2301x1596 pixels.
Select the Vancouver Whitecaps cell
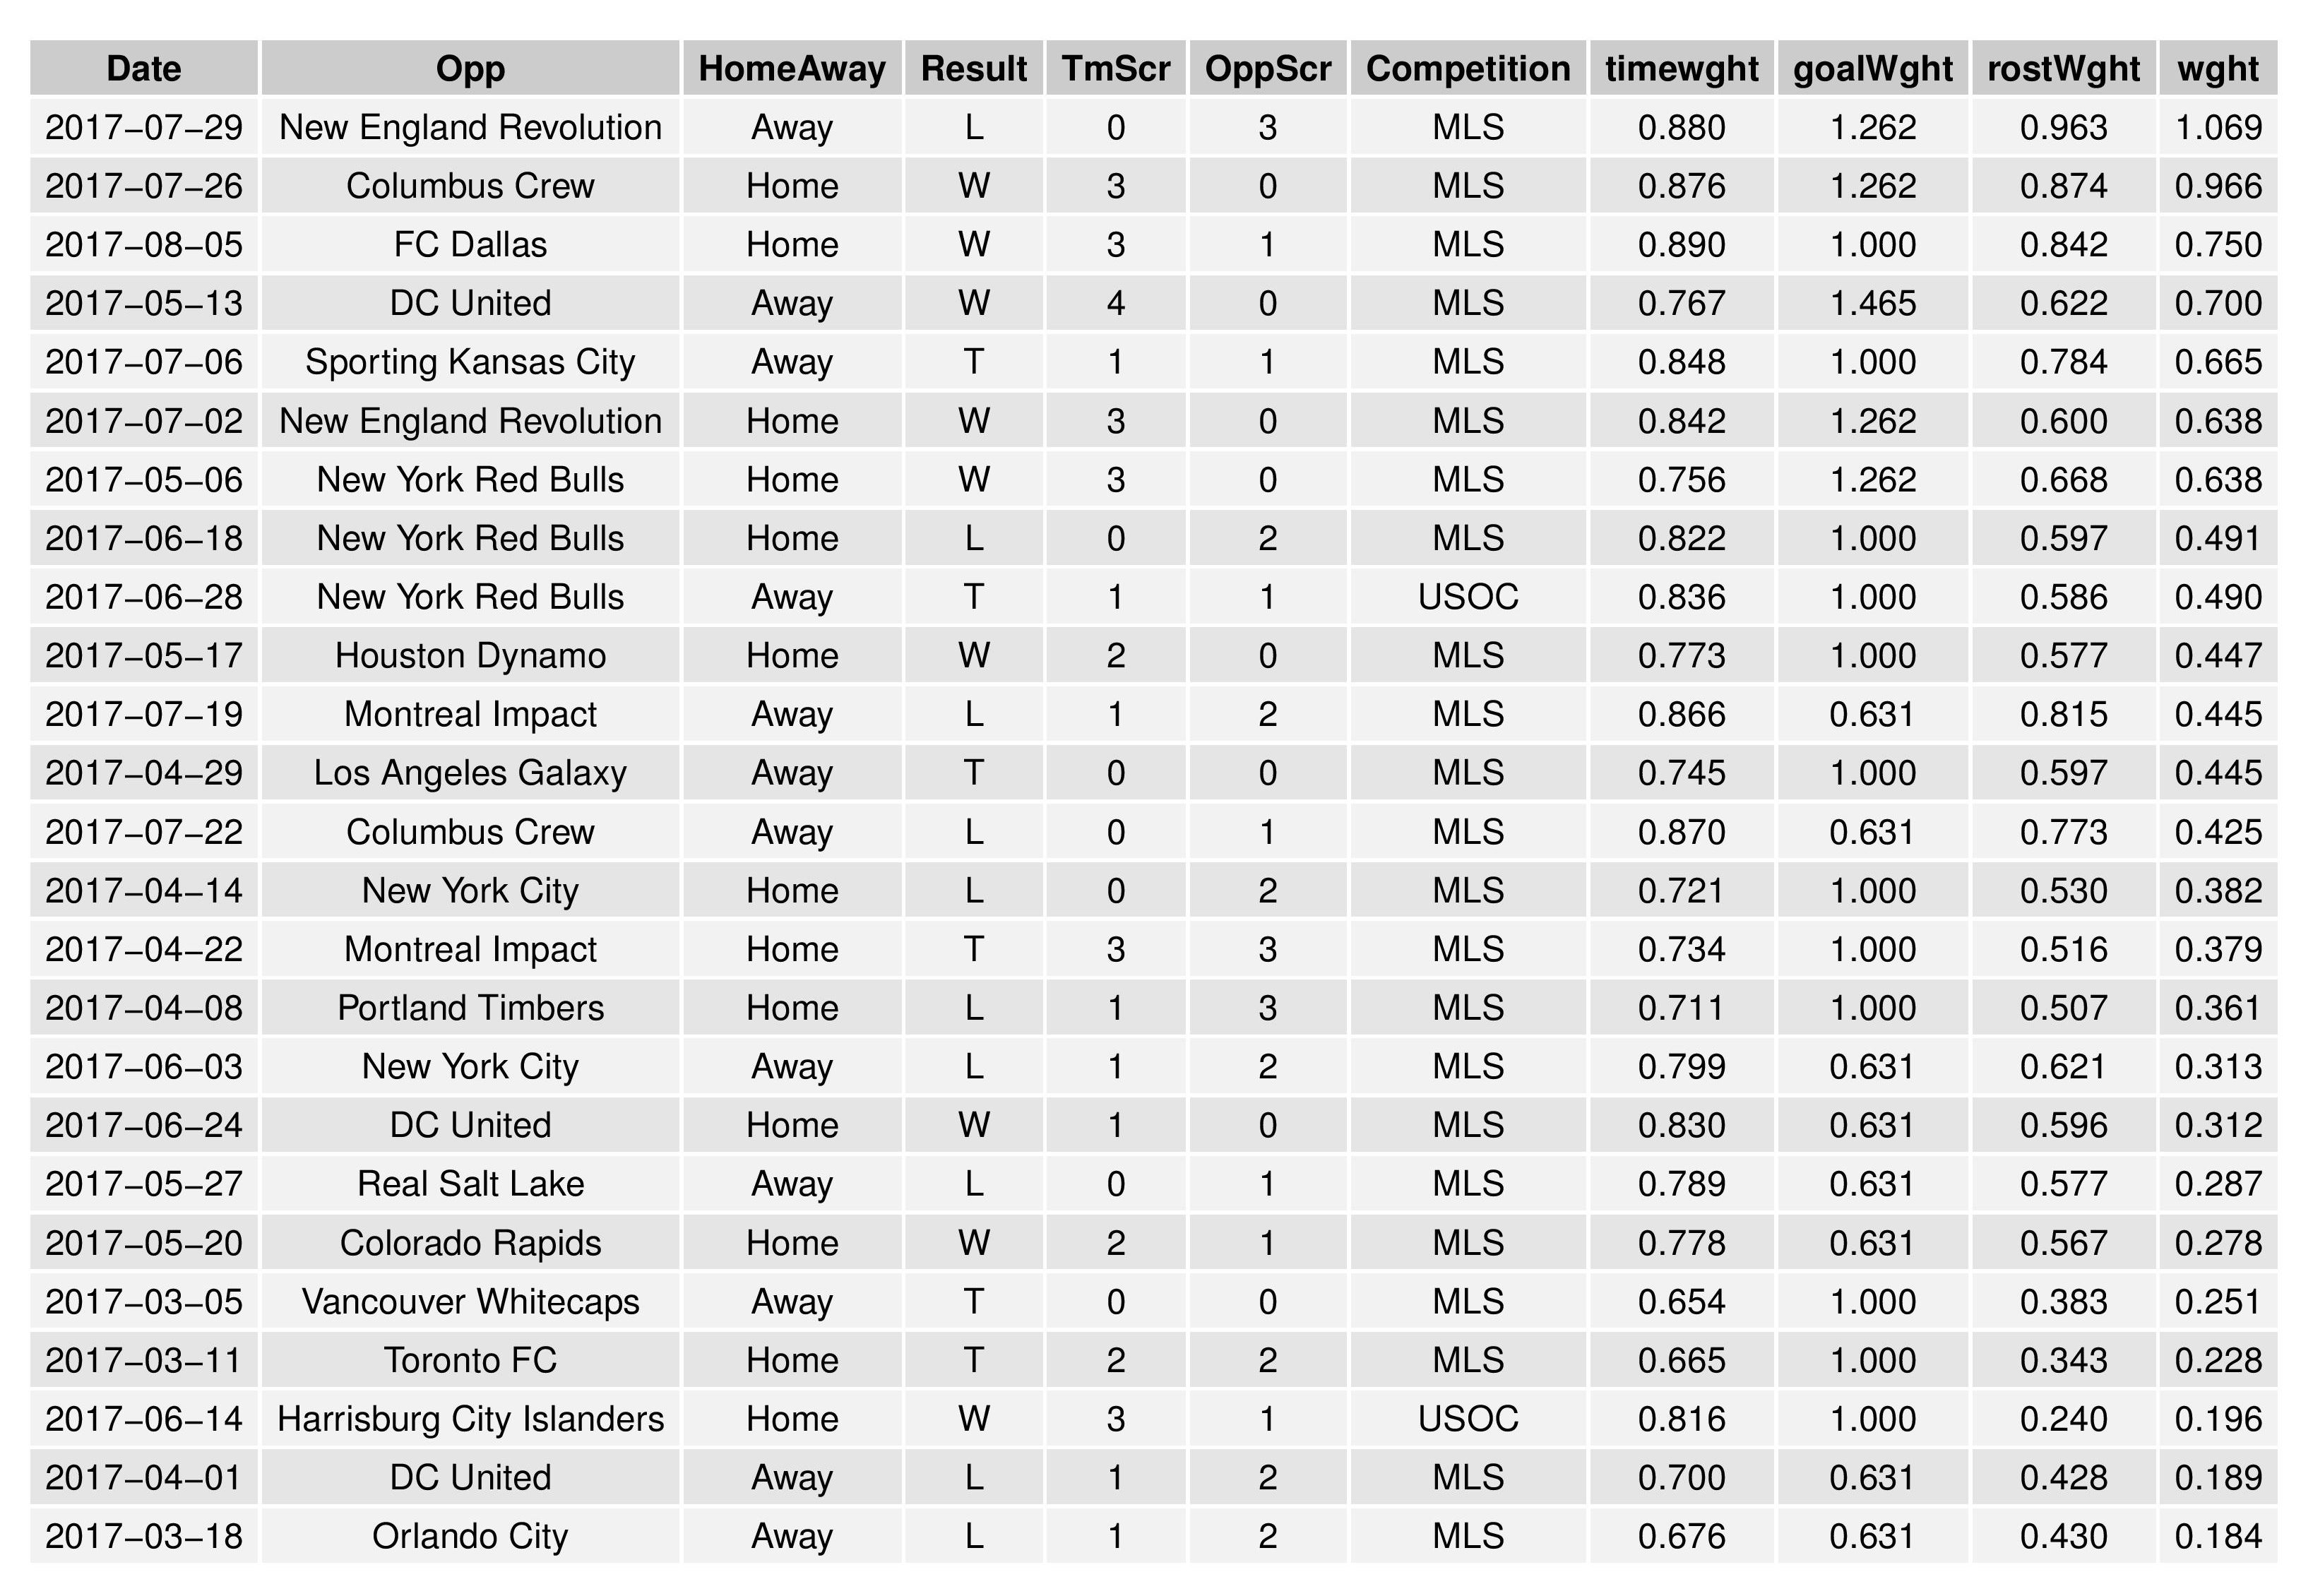coord(470,1301)
